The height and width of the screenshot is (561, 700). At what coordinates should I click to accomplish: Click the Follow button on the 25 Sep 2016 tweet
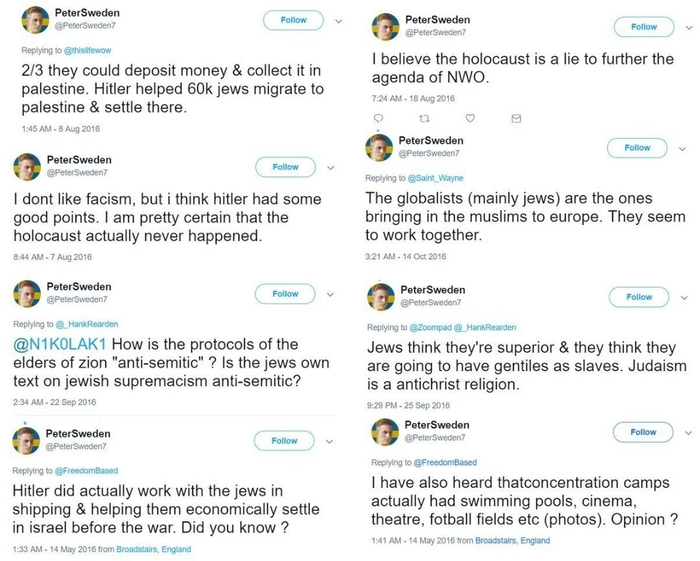coord(639,297)
